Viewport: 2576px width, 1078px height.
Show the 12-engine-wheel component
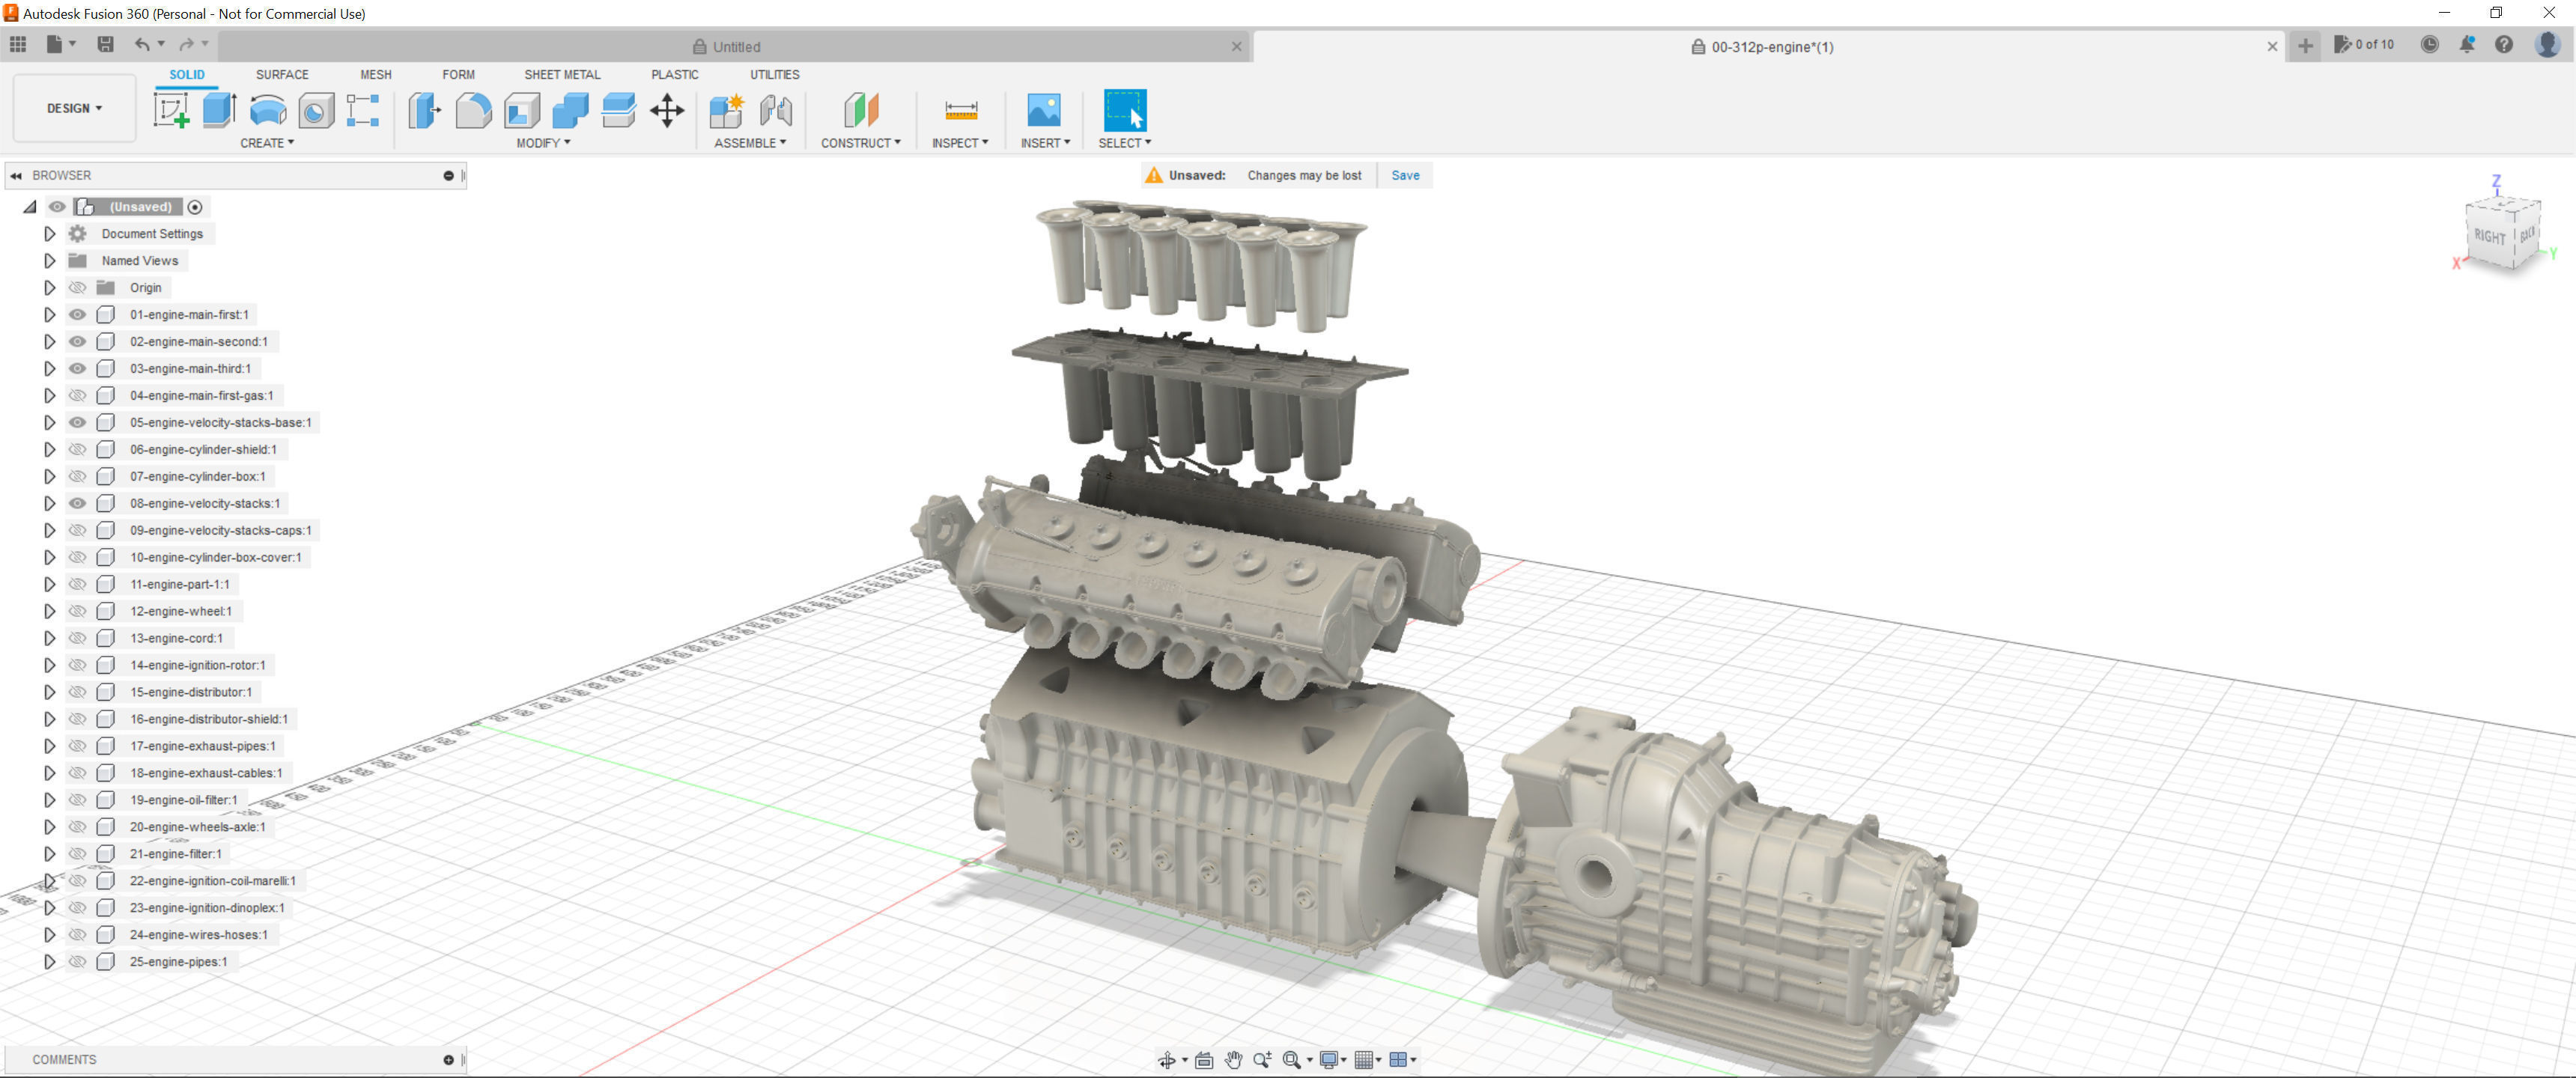[77, 611]
